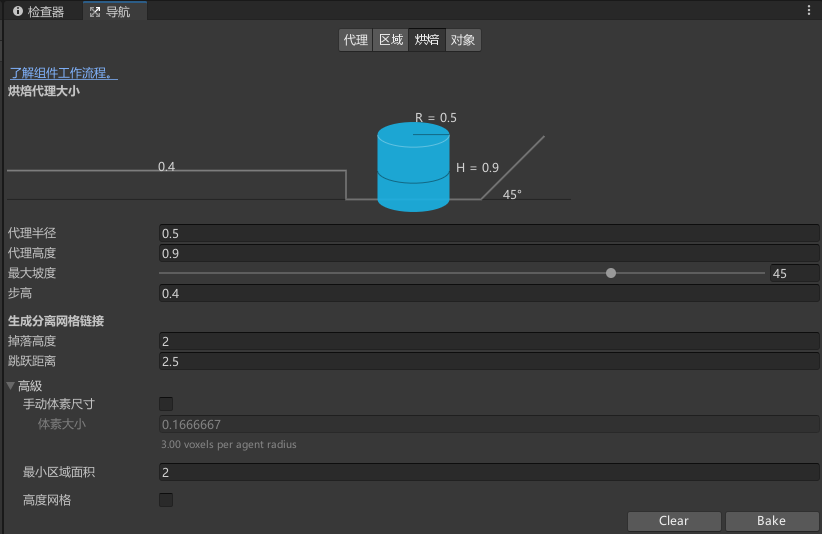Focus the 代理高度 value field
The height and width of the screenshot is (534, 822).
click(x=488, y=253)
